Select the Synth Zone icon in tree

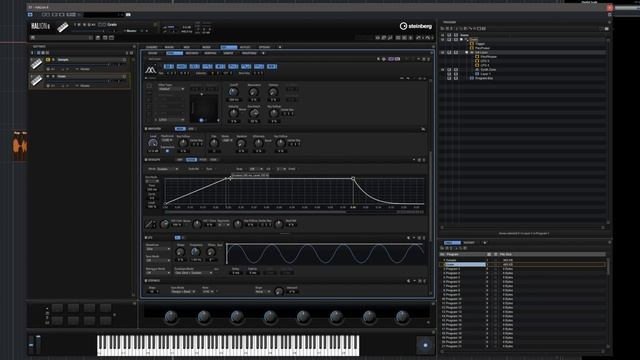(x=477, y=70)
